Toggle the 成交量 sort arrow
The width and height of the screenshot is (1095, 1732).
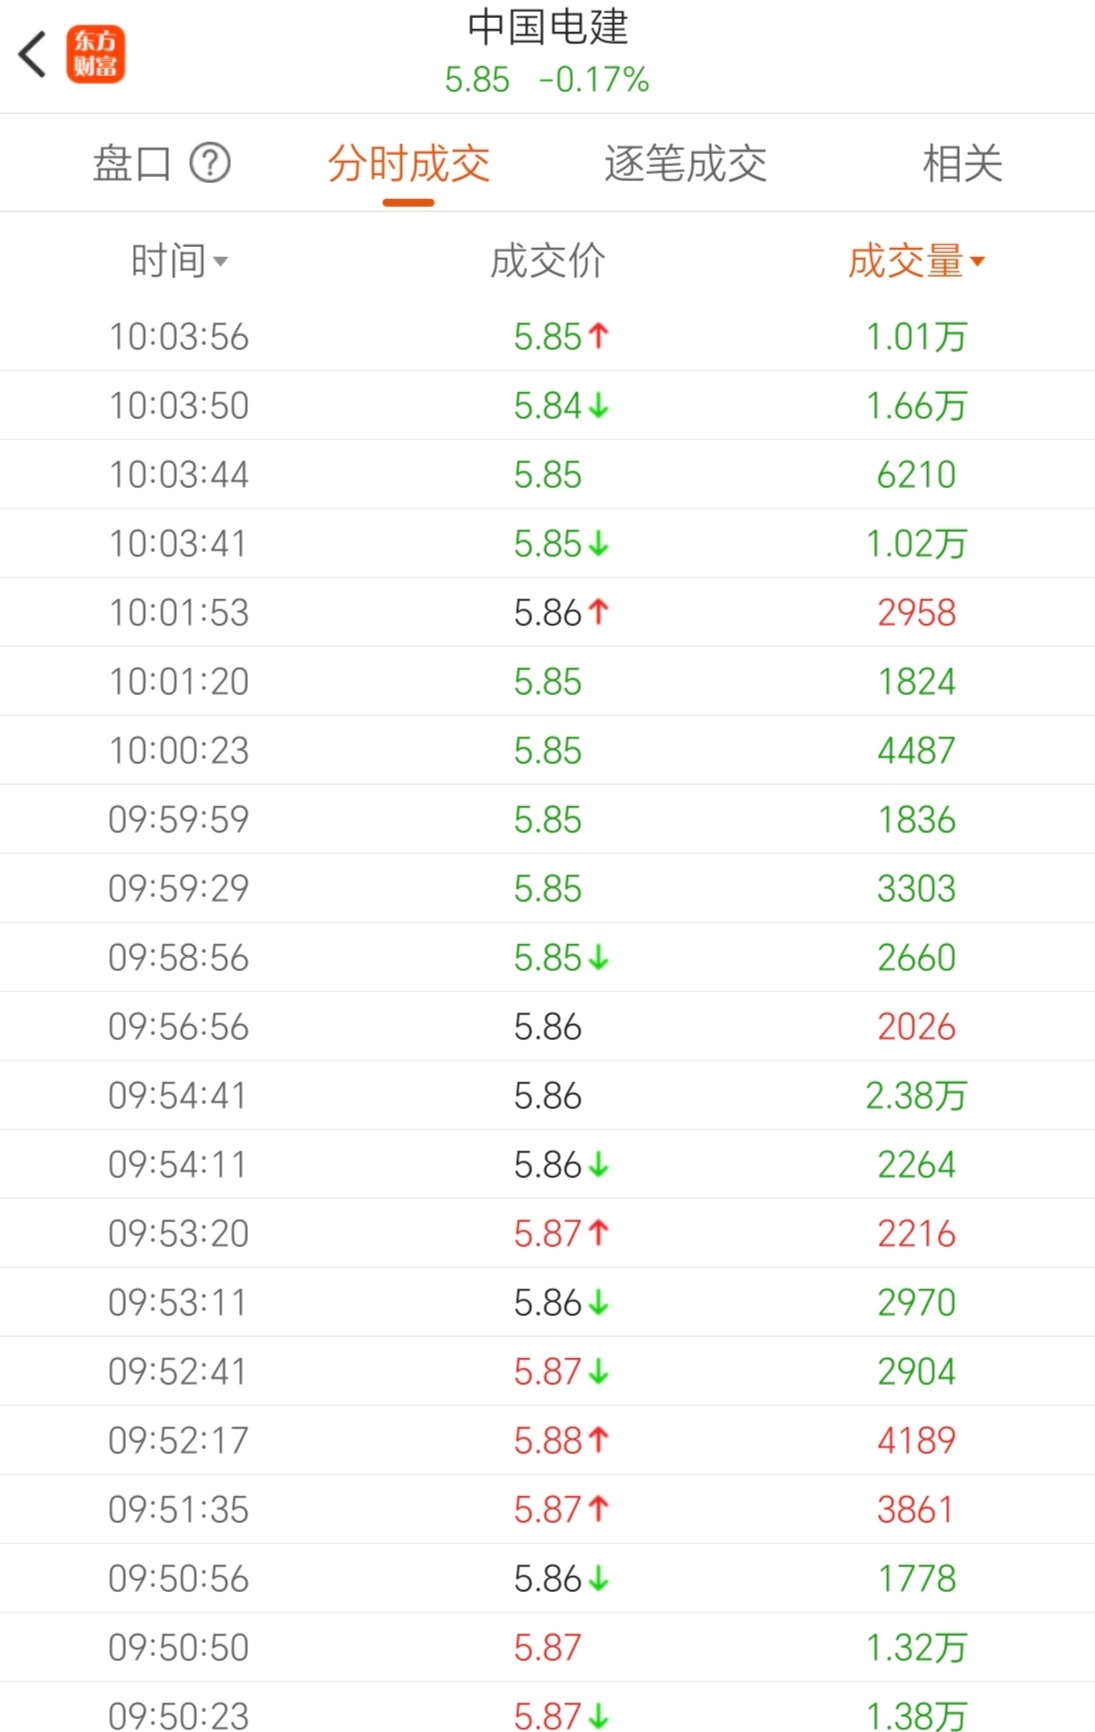tap(978, 262)
